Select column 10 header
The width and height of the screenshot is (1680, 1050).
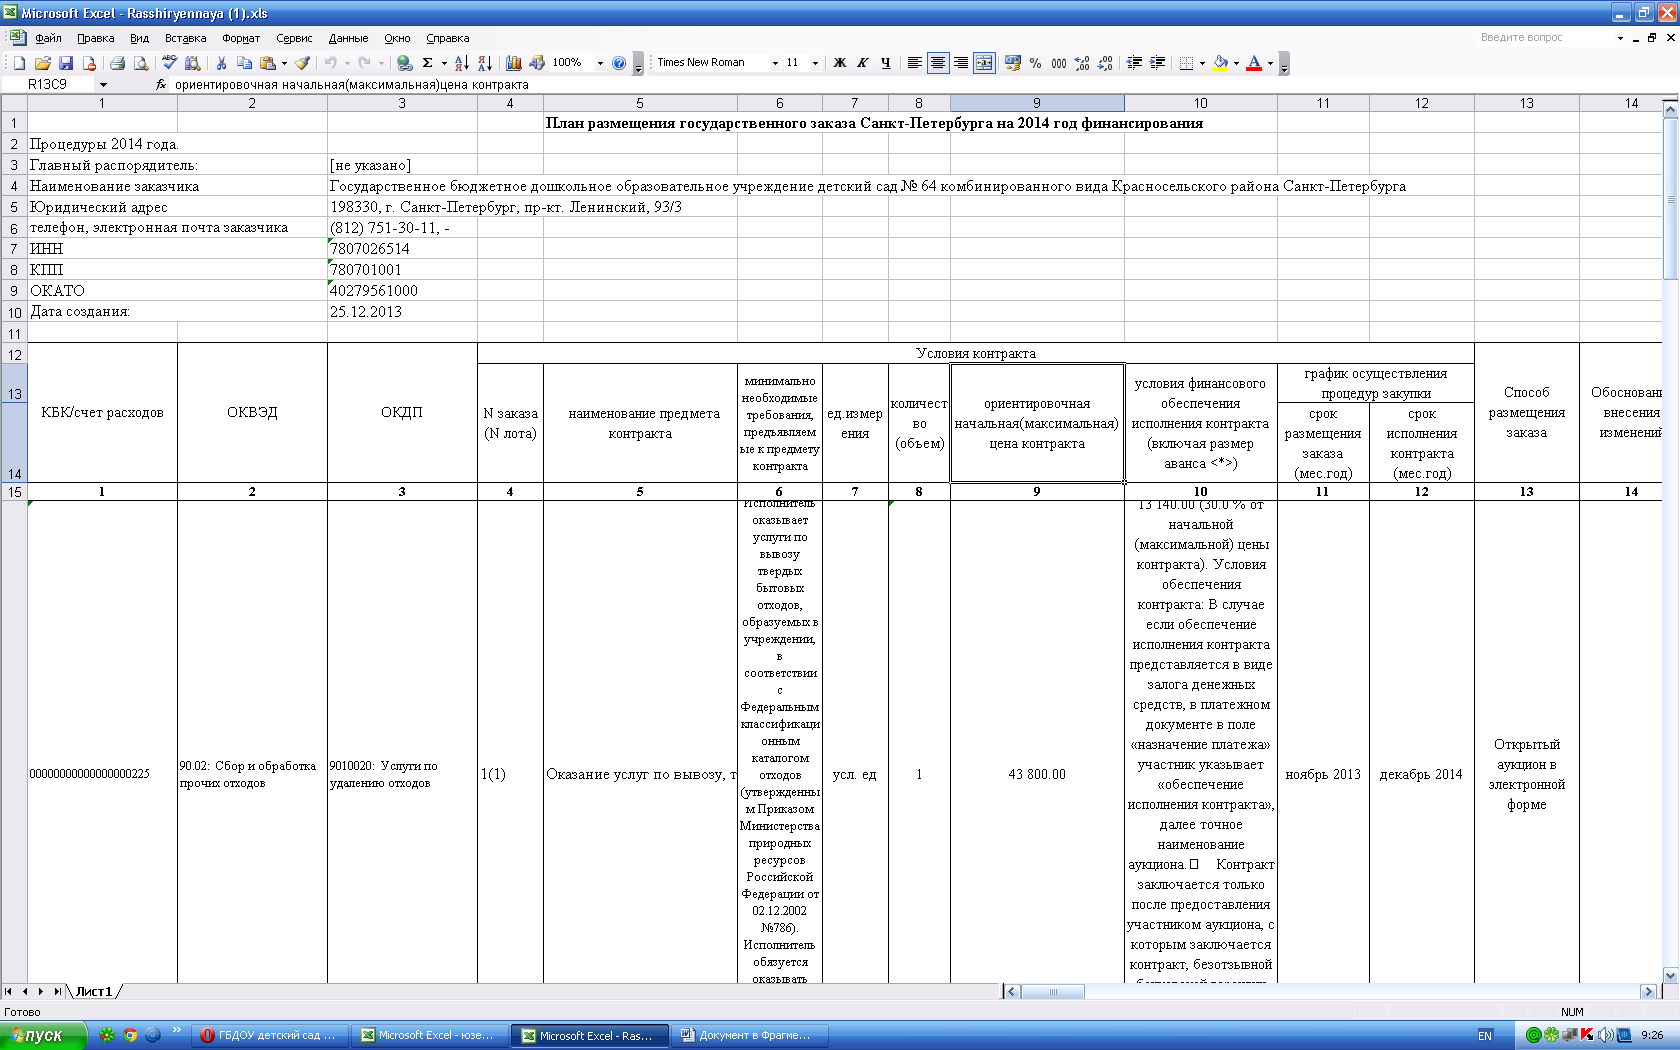coord(1200,103)
